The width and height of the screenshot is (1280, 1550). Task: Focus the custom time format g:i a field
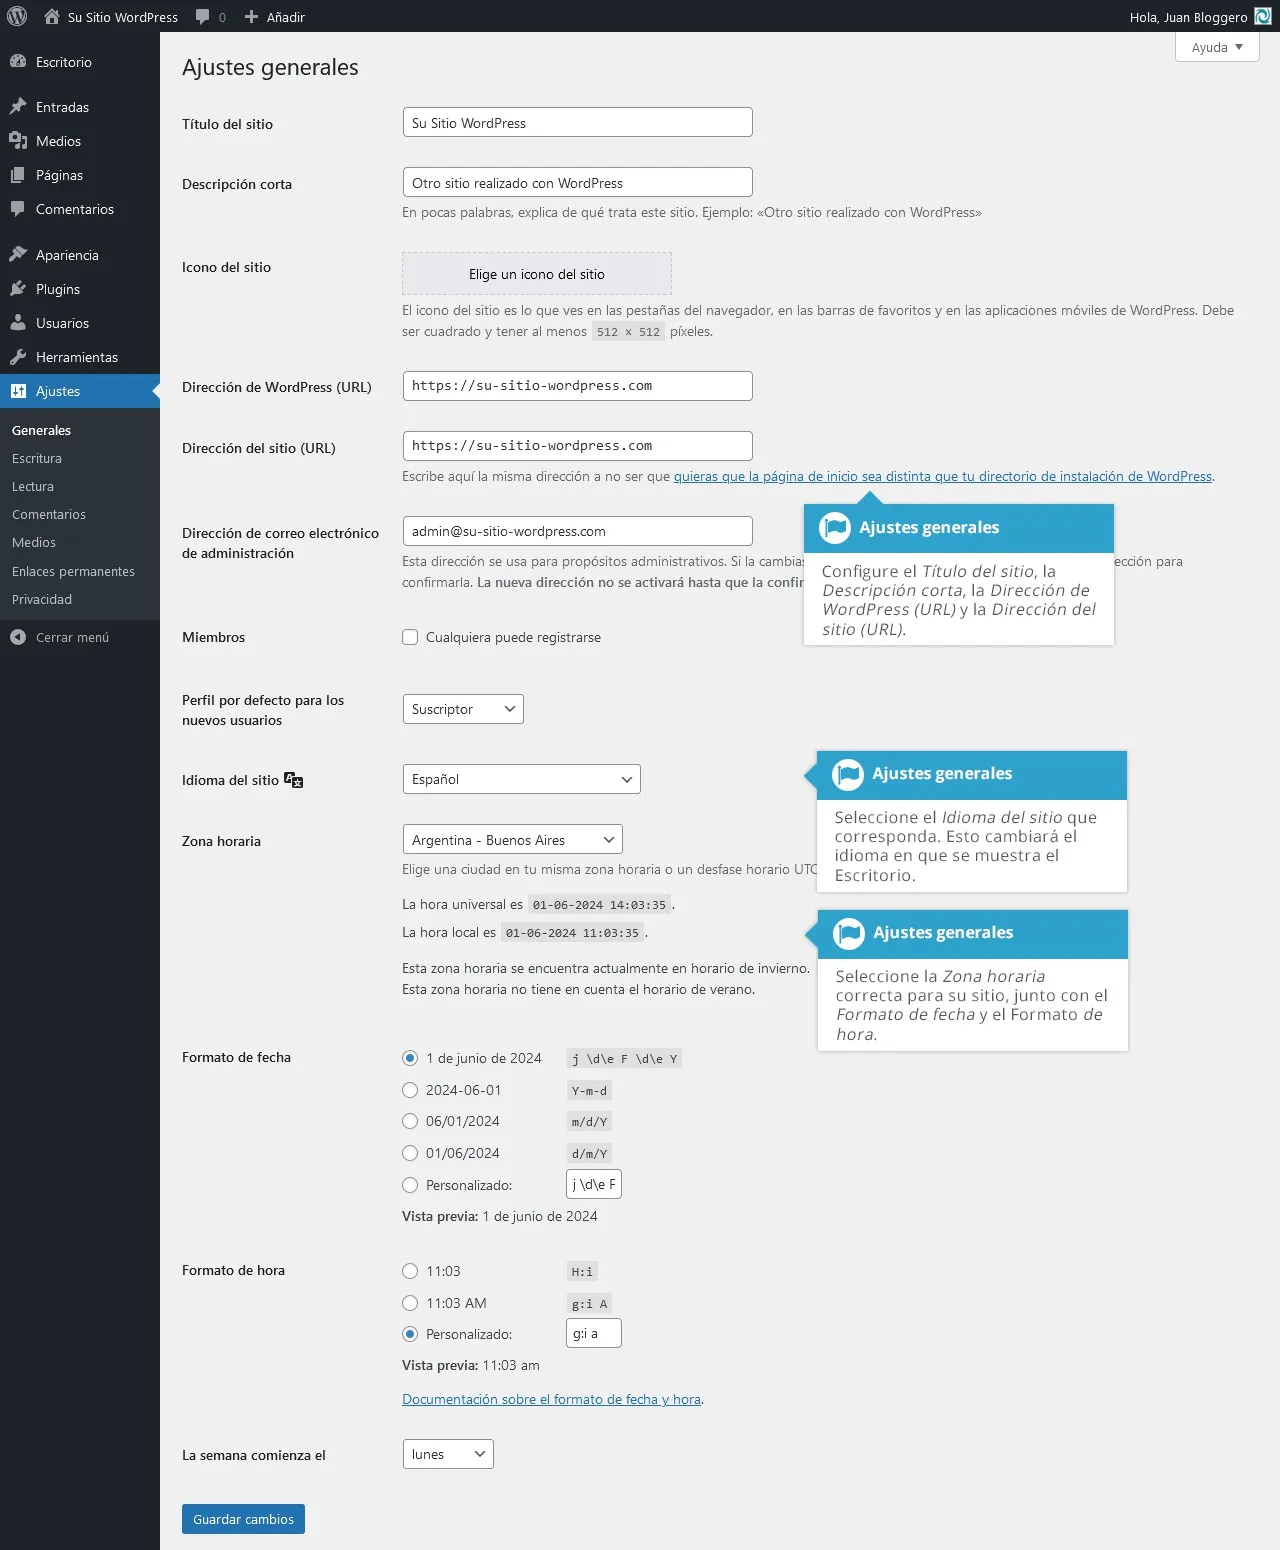[x=594, y=1333]
